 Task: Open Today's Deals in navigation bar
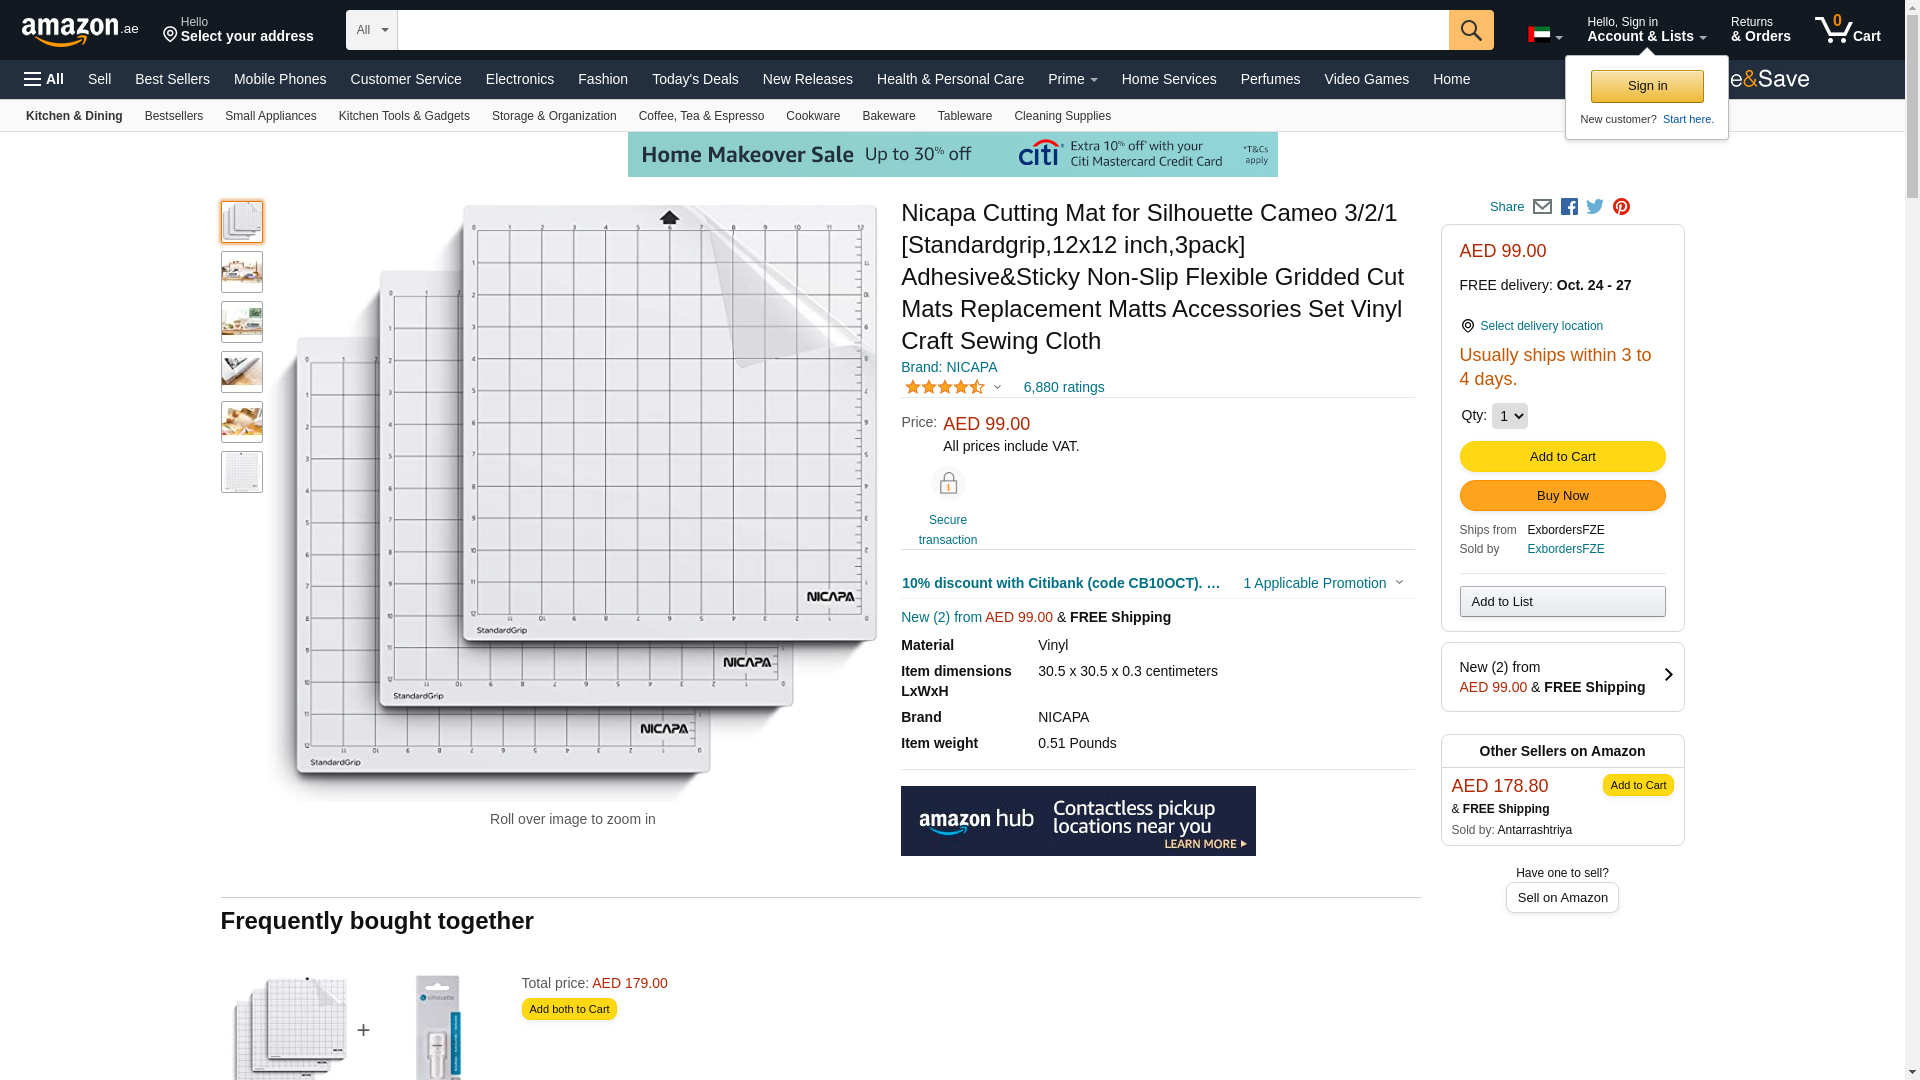click(x=695, y=79)
